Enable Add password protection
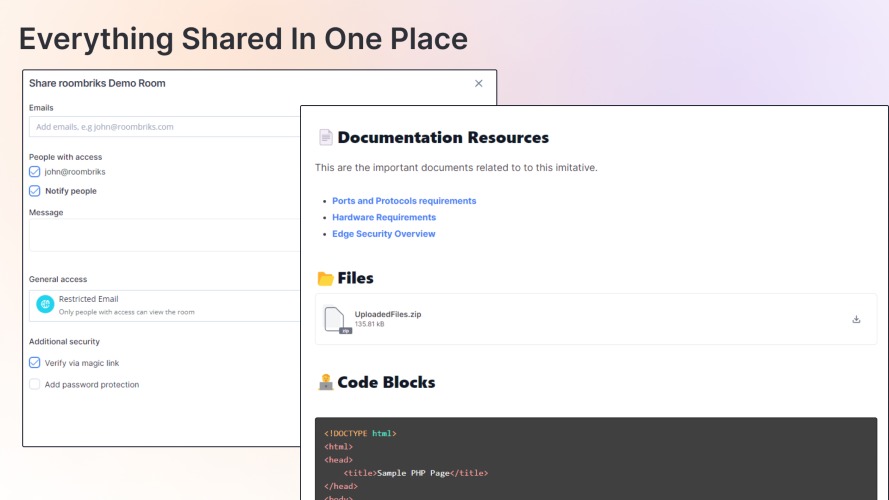This screenshot has width=889, height=500. point(35,384)
